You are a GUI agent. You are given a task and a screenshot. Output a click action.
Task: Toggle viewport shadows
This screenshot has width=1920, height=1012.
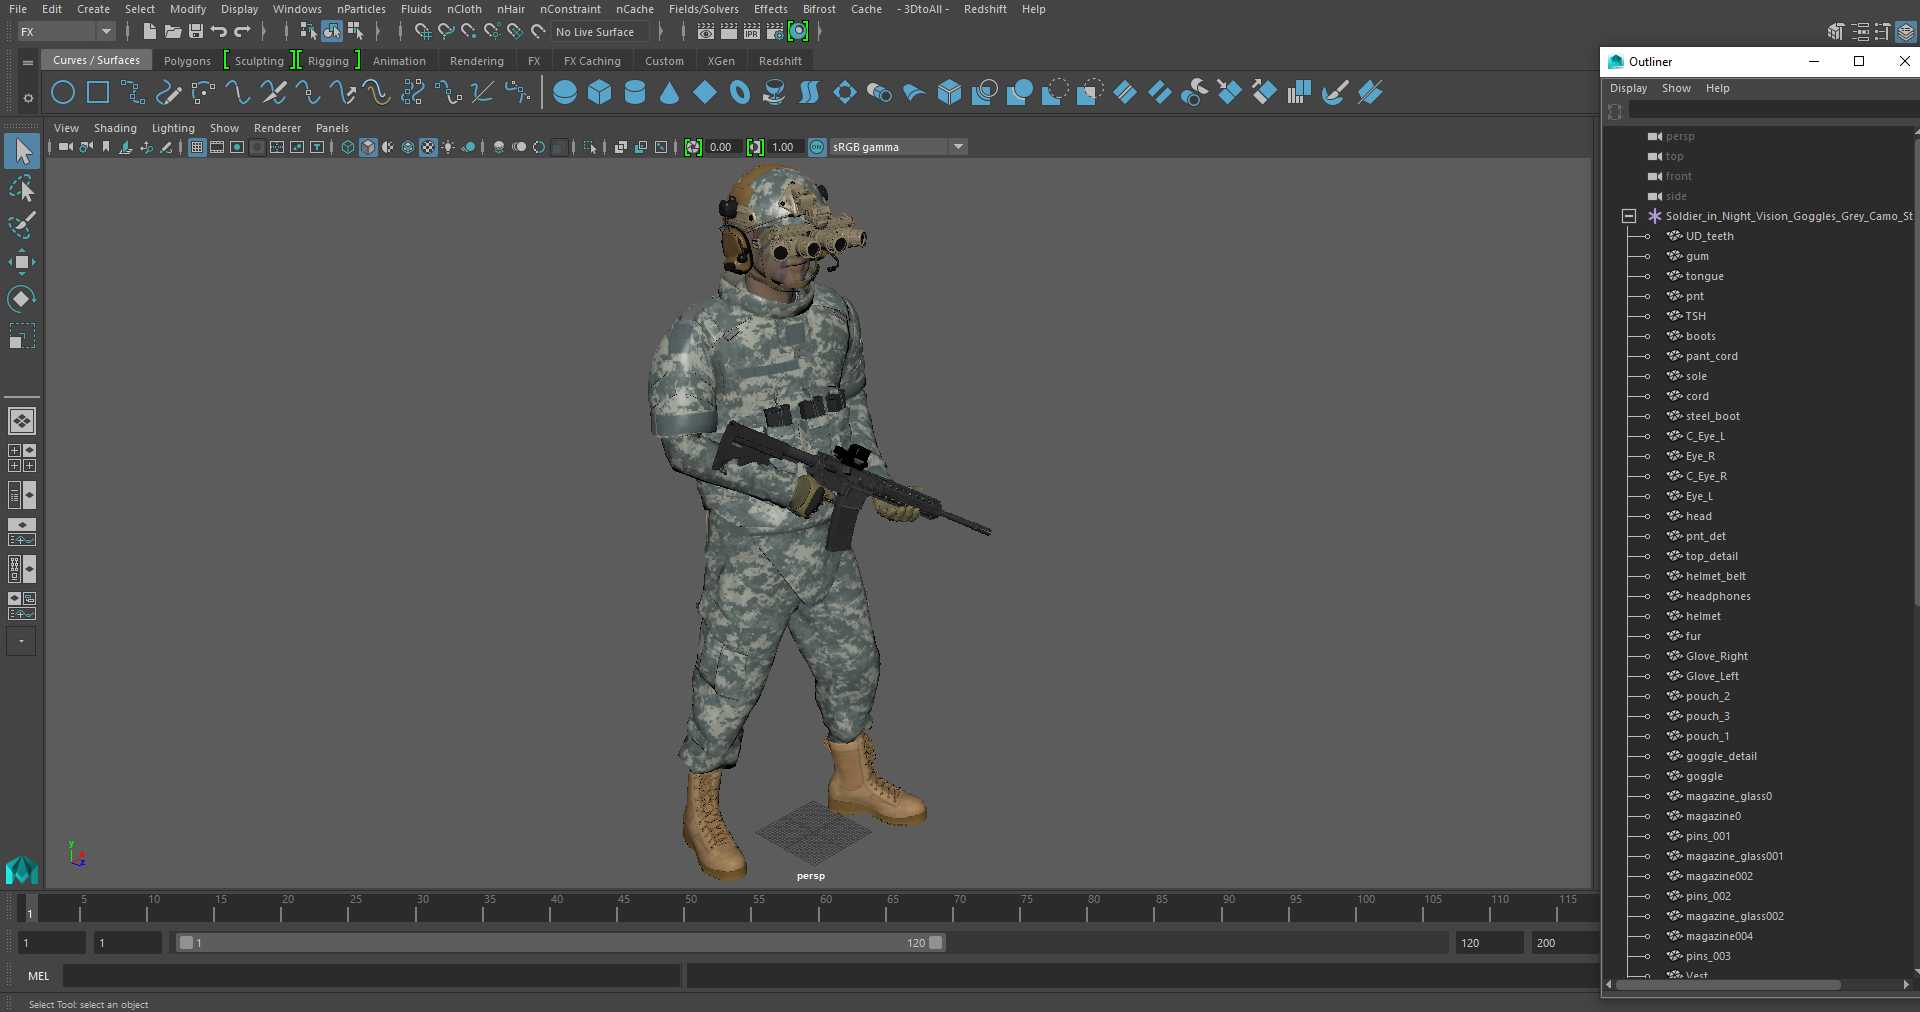tap(468, 147)
